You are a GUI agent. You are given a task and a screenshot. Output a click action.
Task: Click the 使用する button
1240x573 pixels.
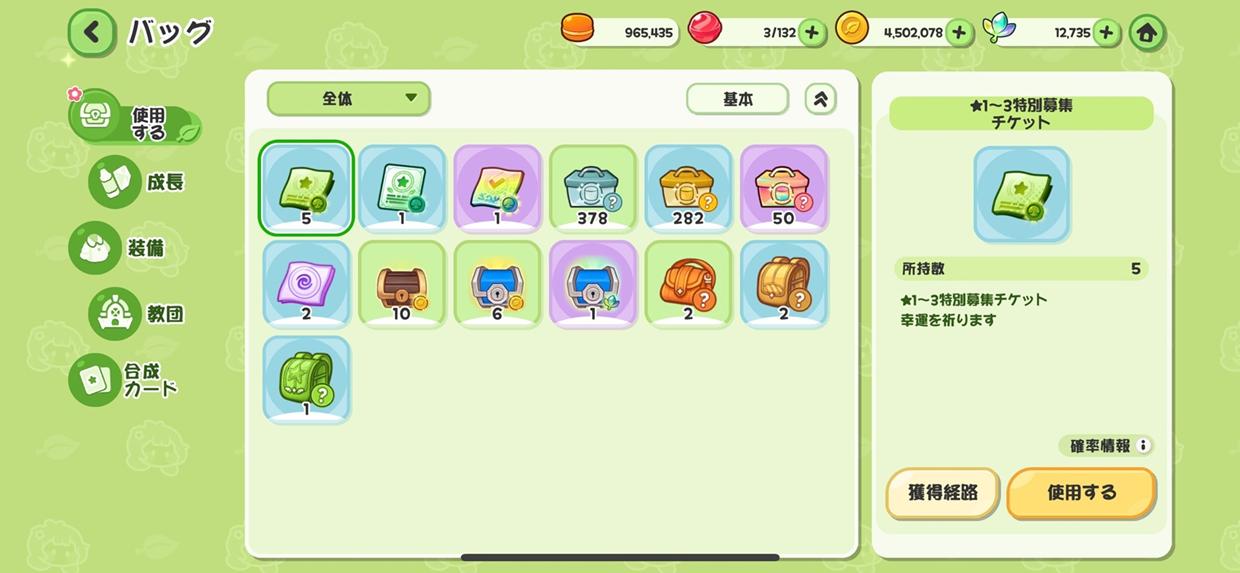(1081, 493)
